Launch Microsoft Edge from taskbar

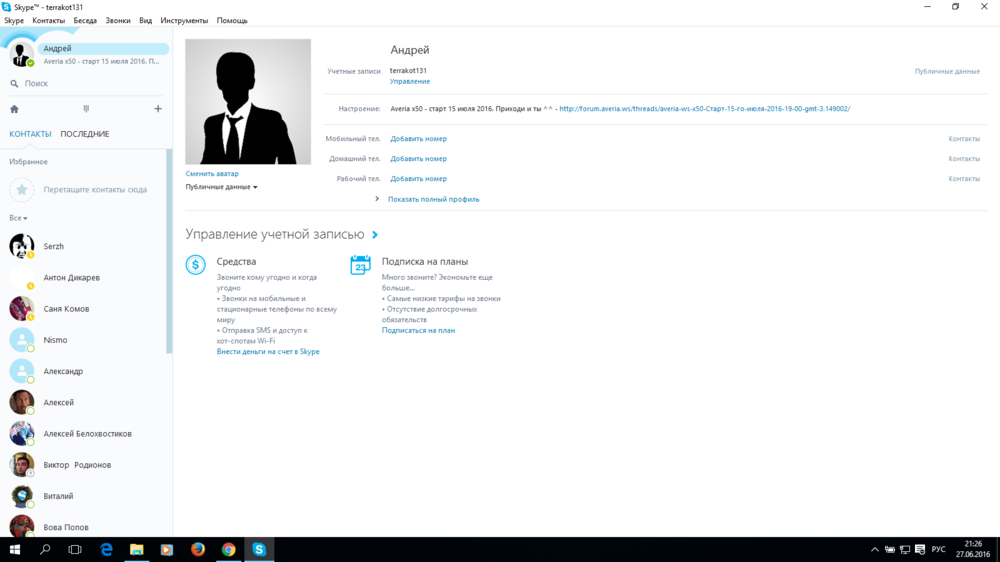tap(106, 549)
